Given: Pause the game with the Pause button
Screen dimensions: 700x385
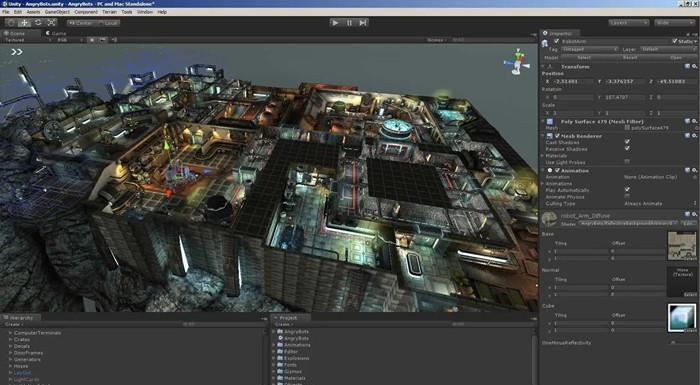Looking at the screenshot, I should [x=349, y=22].
